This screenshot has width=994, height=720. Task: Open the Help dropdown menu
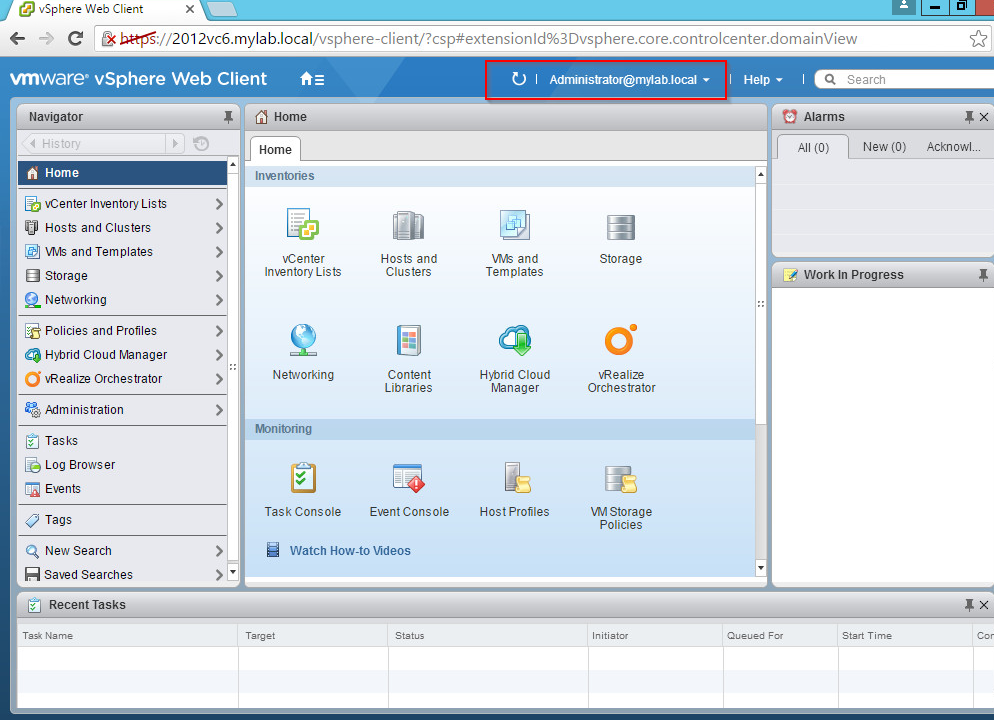pyautogui.click(x=763, y=80)
